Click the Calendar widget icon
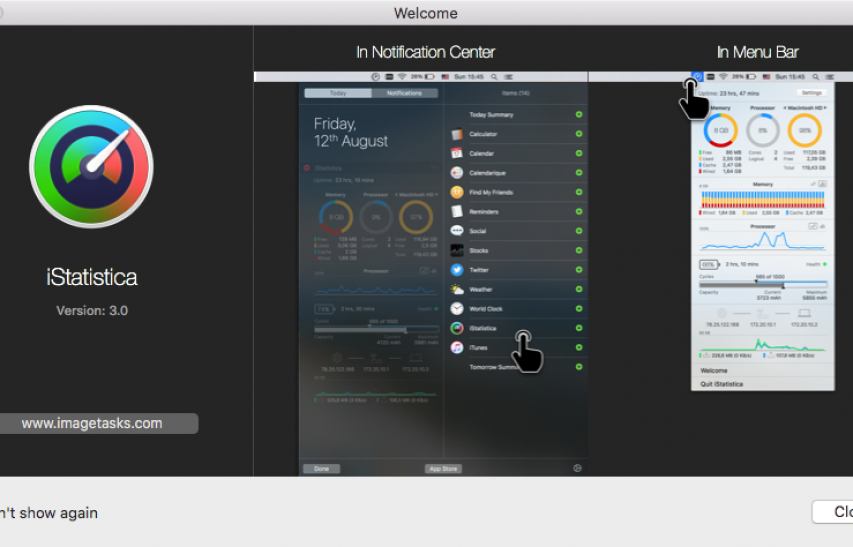The image size is (853, 547). click(x=457, y=153)
